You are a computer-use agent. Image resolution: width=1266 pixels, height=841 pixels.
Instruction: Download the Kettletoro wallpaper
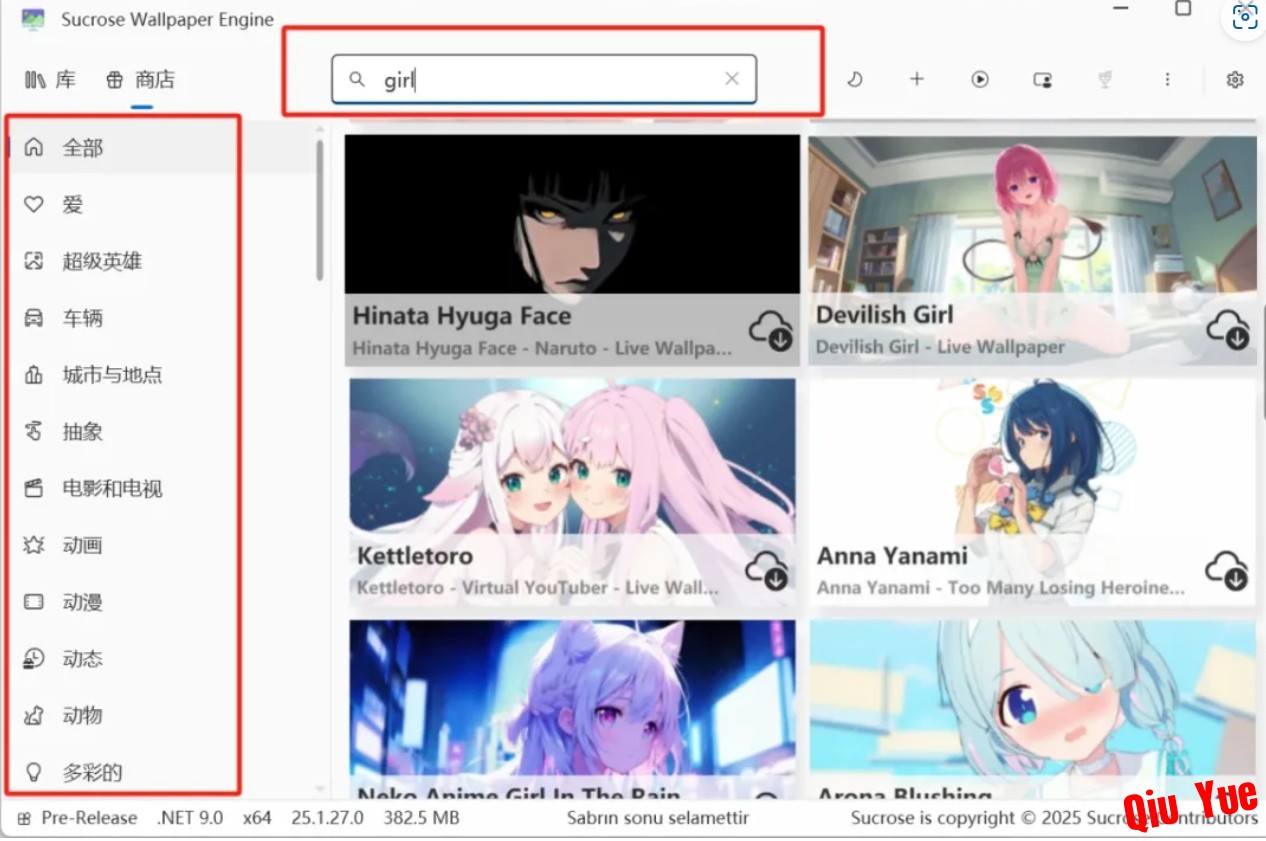tap(767, 571)
